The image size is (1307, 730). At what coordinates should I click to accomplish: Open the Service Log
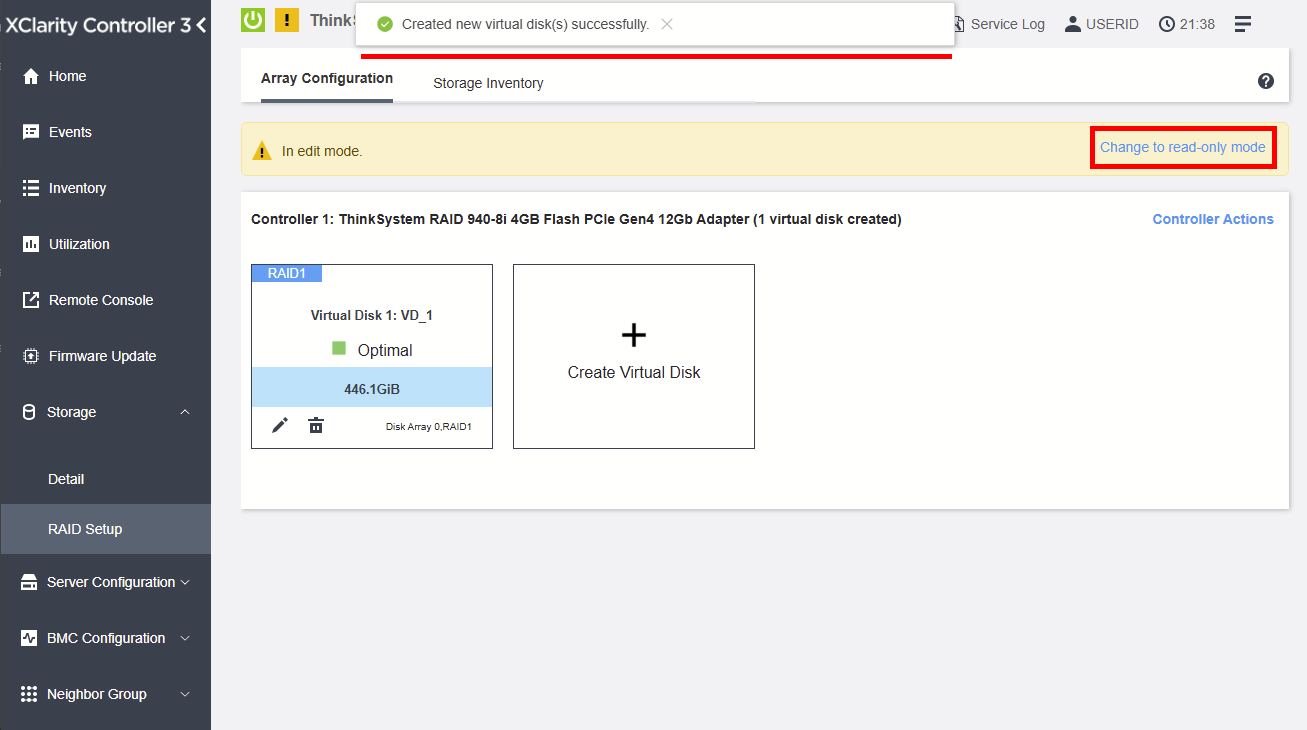(1008, 24)
